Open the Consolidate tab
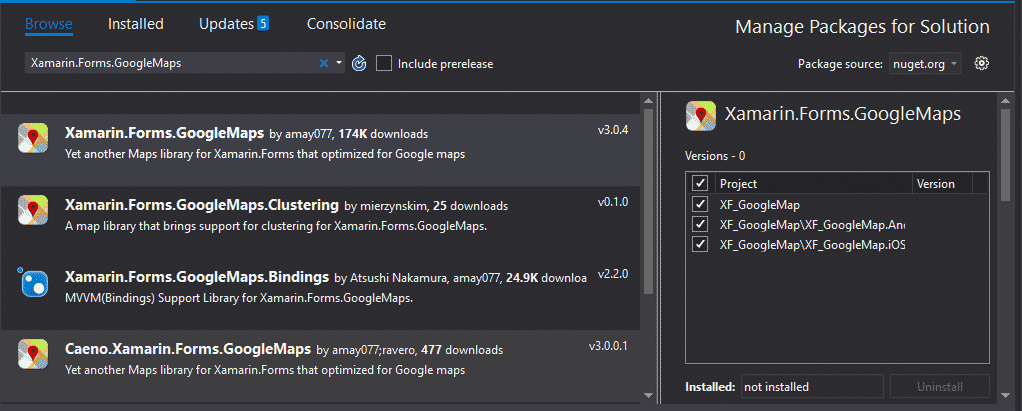The width and height of the screenshot is (1022, 411). tap(346, 24)
